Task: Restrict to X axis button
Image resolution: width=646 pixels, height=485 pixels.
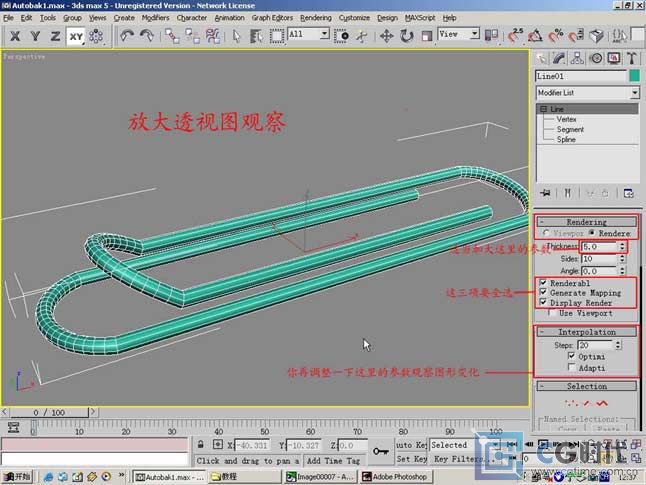Action: coord(15,36)
